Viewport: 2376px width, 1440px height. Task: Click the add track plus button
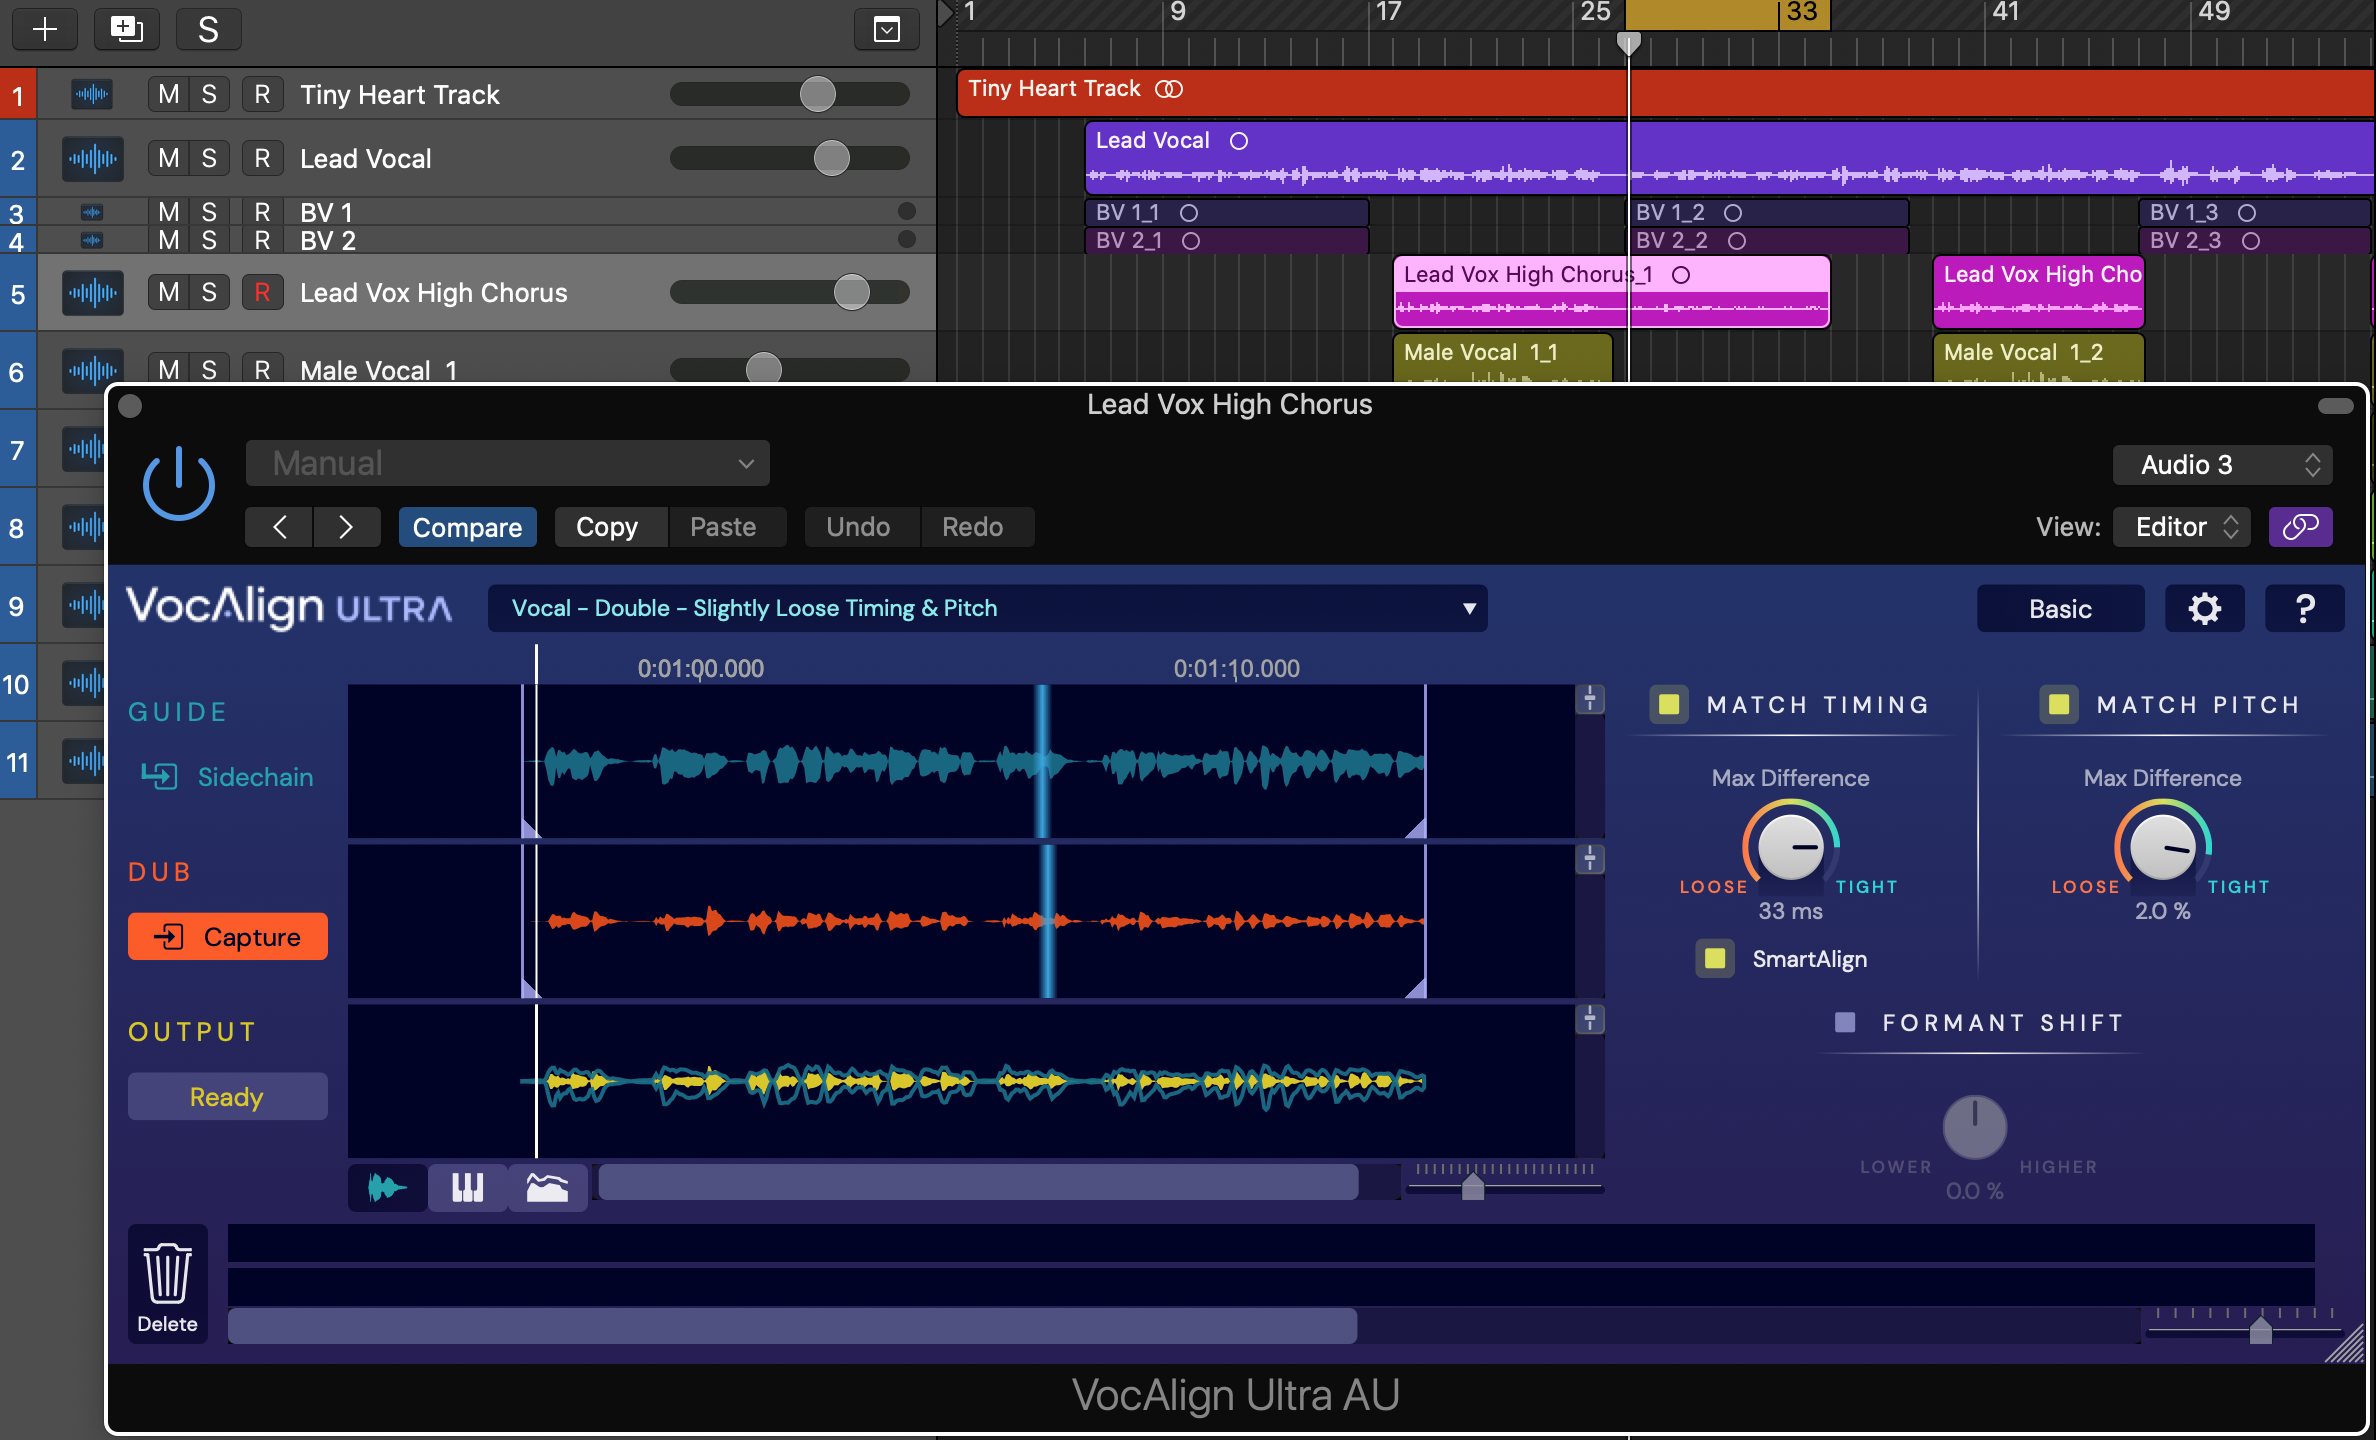(x=45, y=29)
